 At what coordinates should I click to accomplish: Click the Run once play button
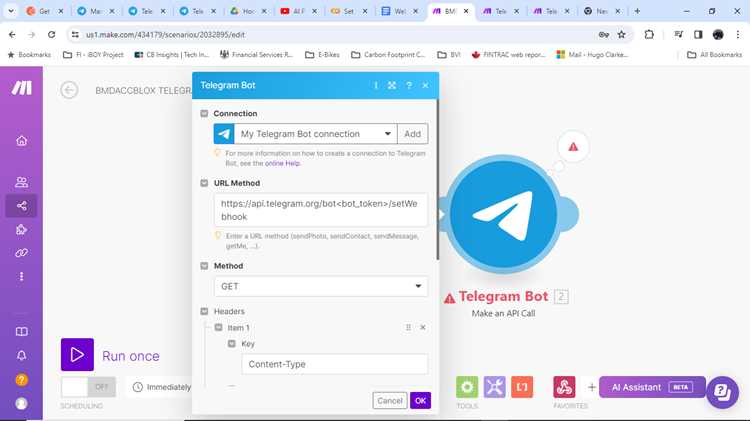[x=77, y=355]
